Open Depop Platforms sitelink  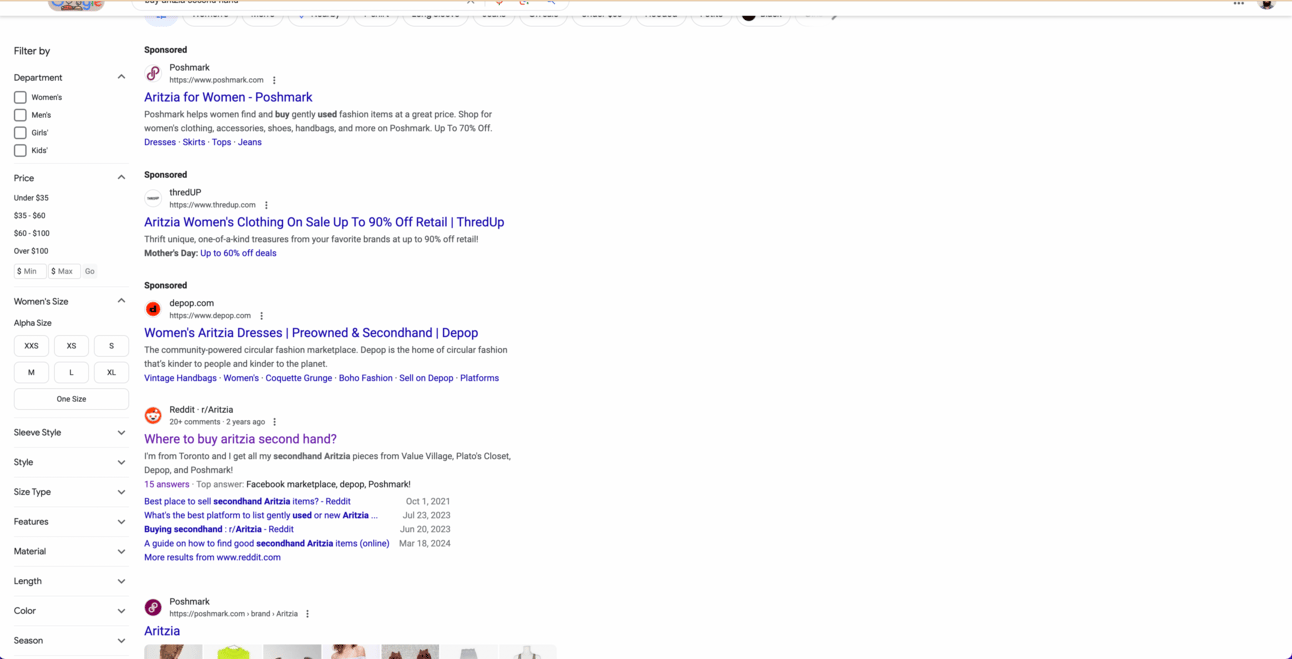[x=479, y=378]
